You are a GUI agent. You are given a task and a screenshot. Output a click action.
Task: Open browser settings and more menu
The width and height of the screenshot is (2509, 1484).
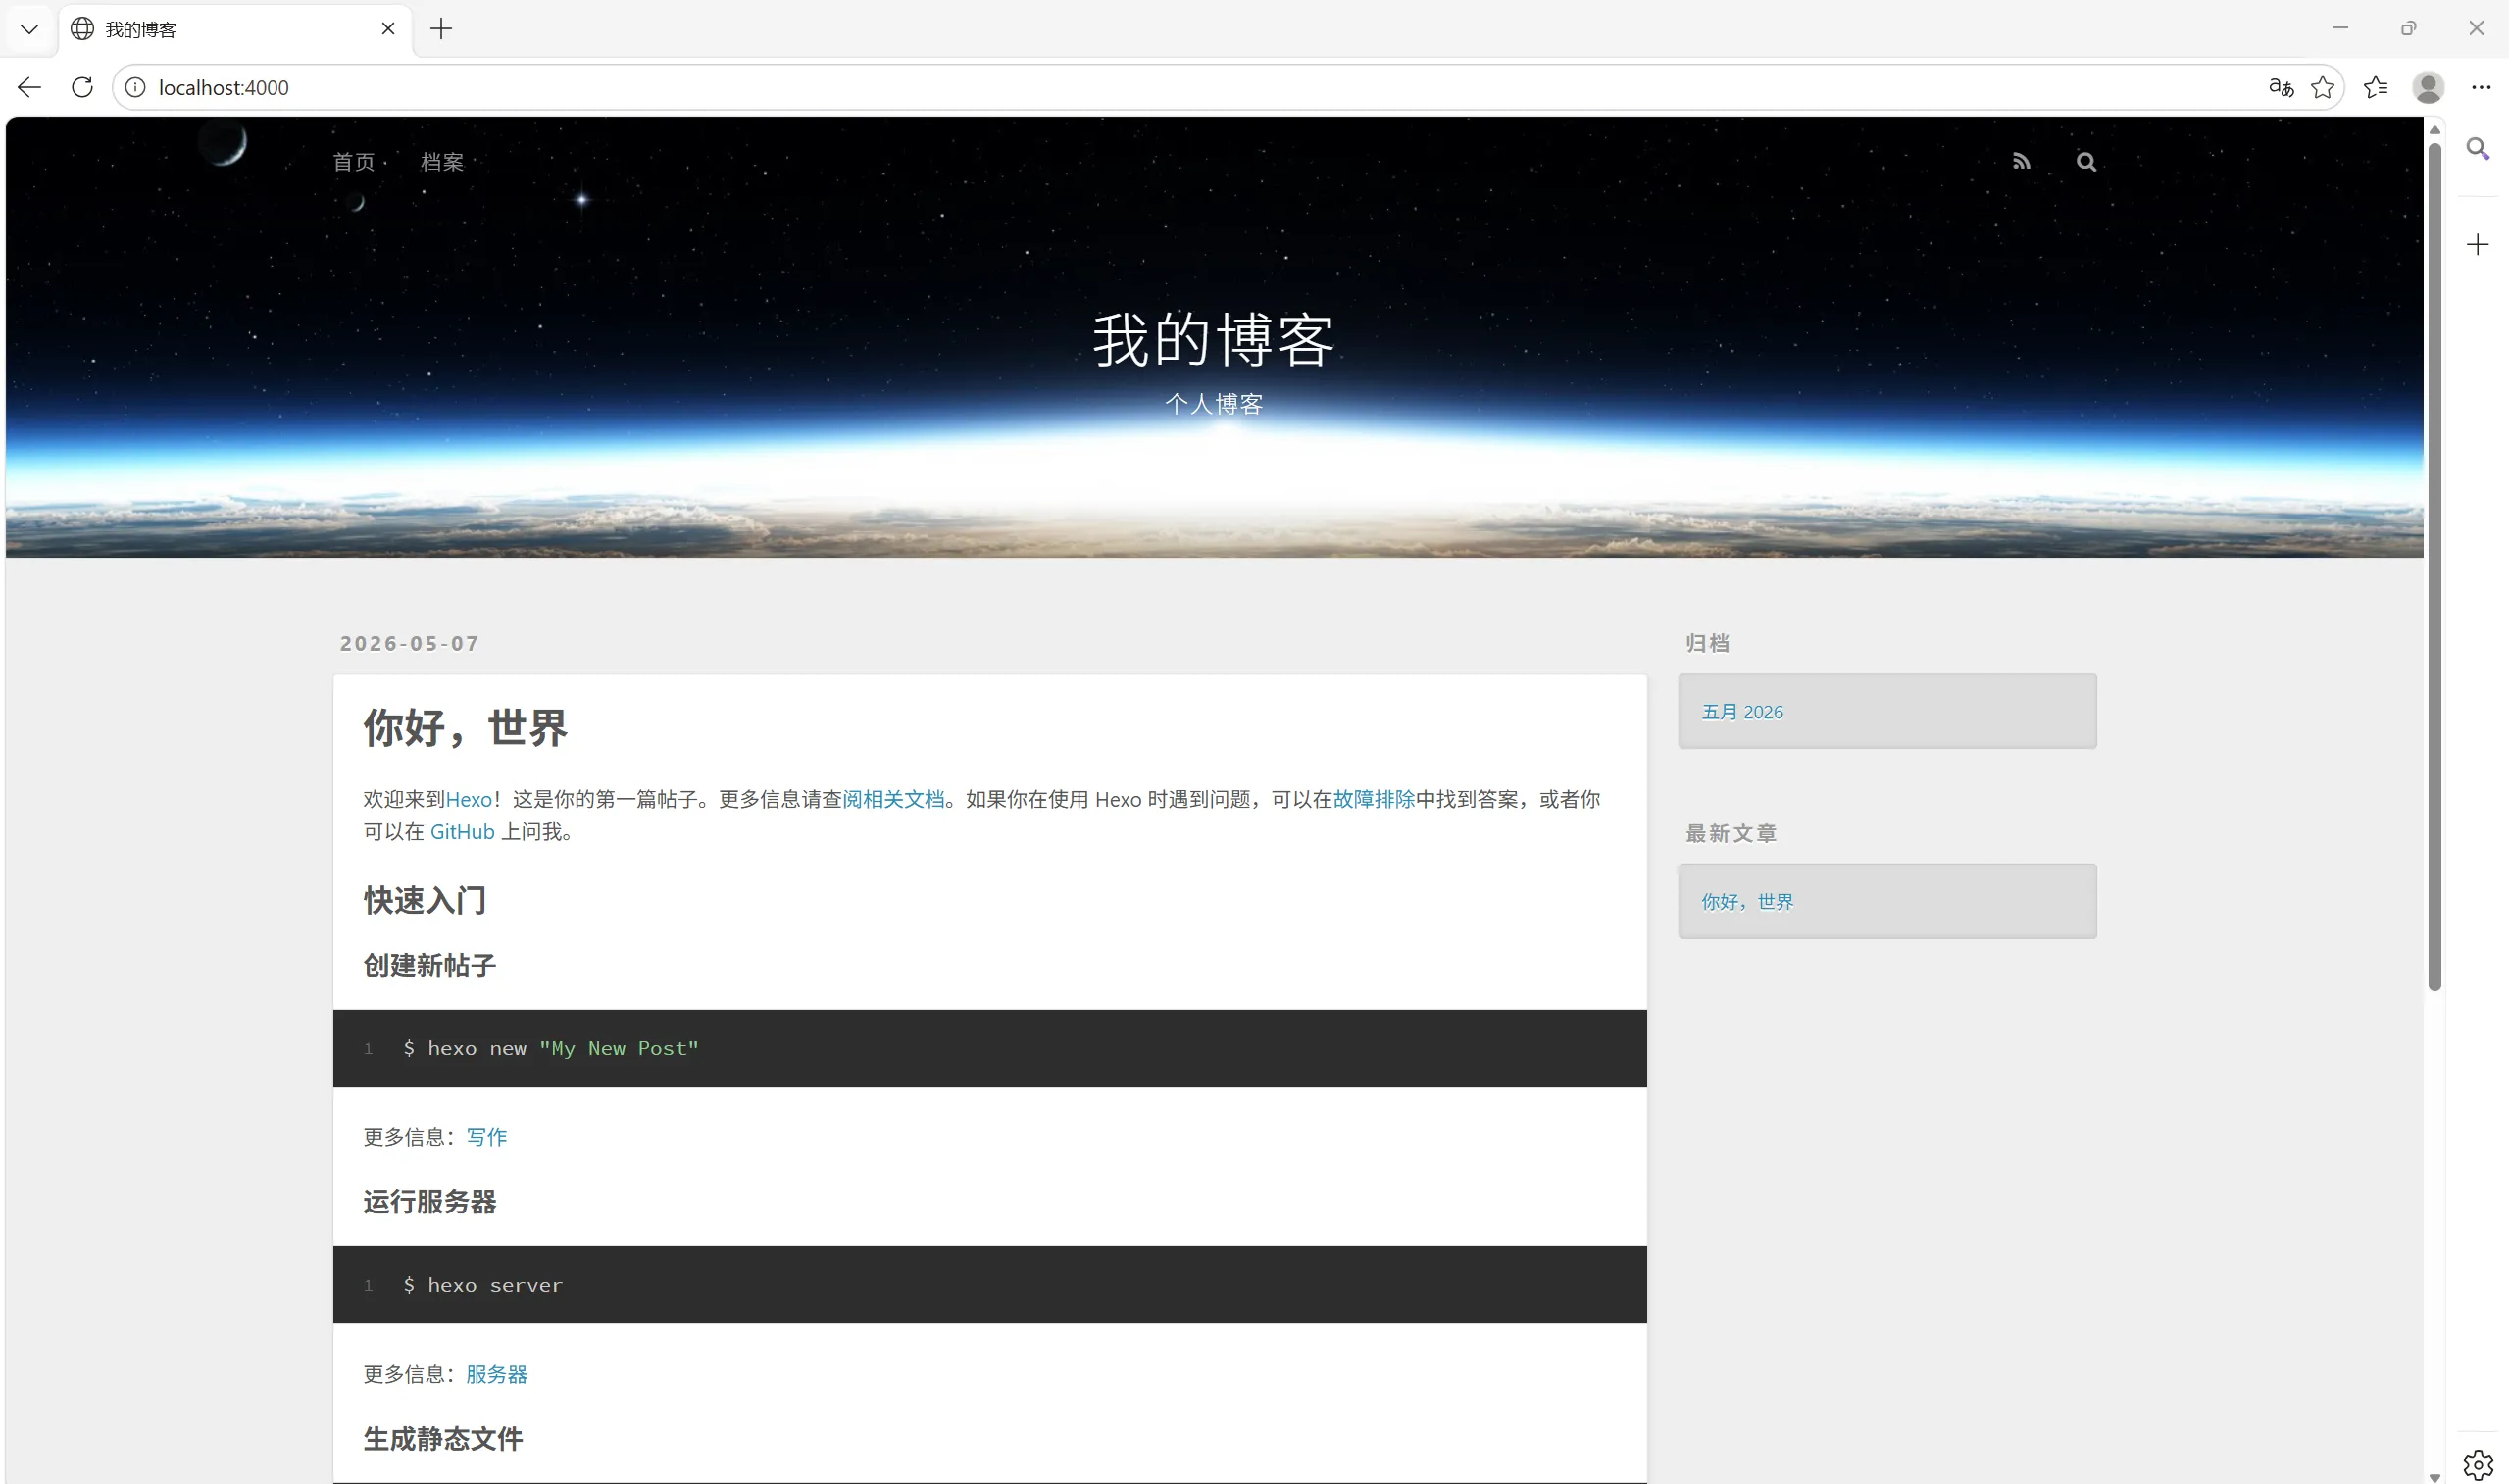coord(2481,88)
